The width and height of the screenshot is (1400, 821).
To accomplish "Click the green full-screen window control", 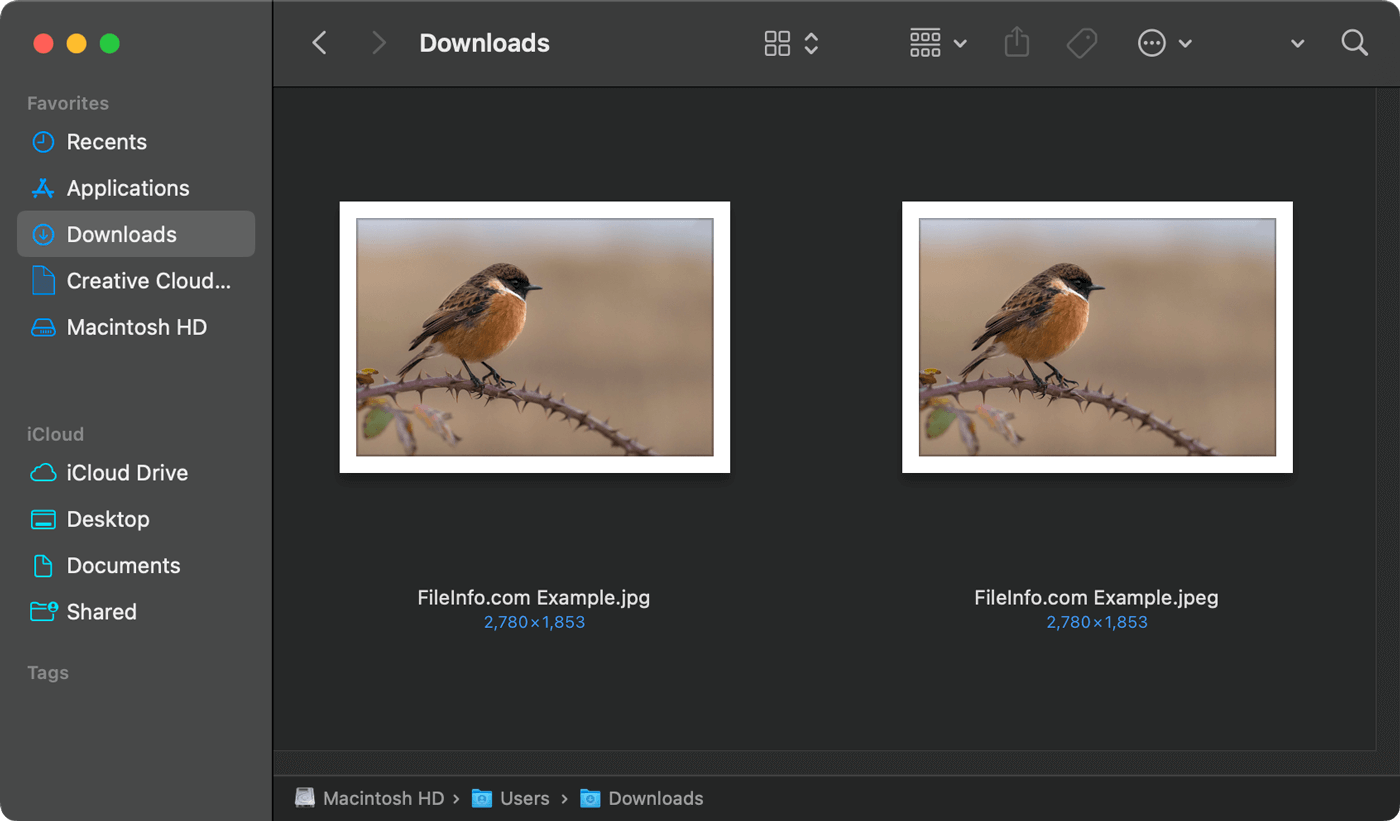I will (110, 43).
